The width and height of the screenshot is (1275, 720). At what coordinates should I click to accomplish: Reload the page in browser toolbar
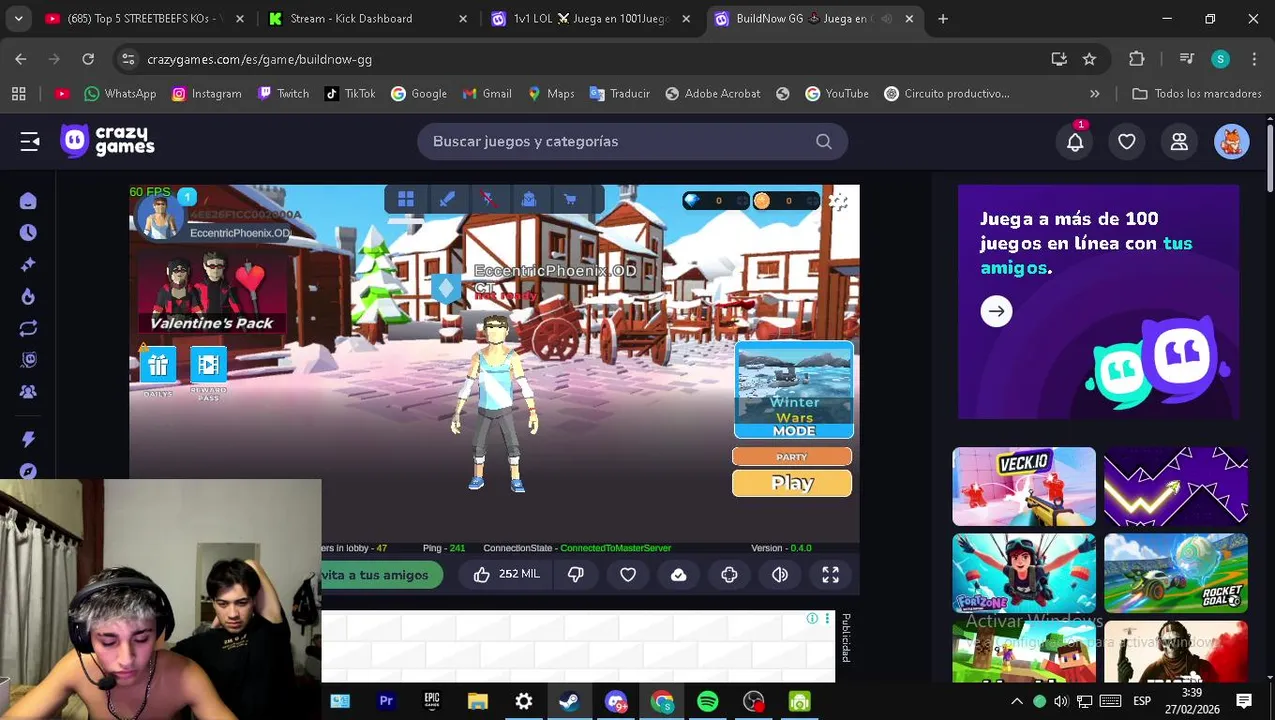(88, 59)
